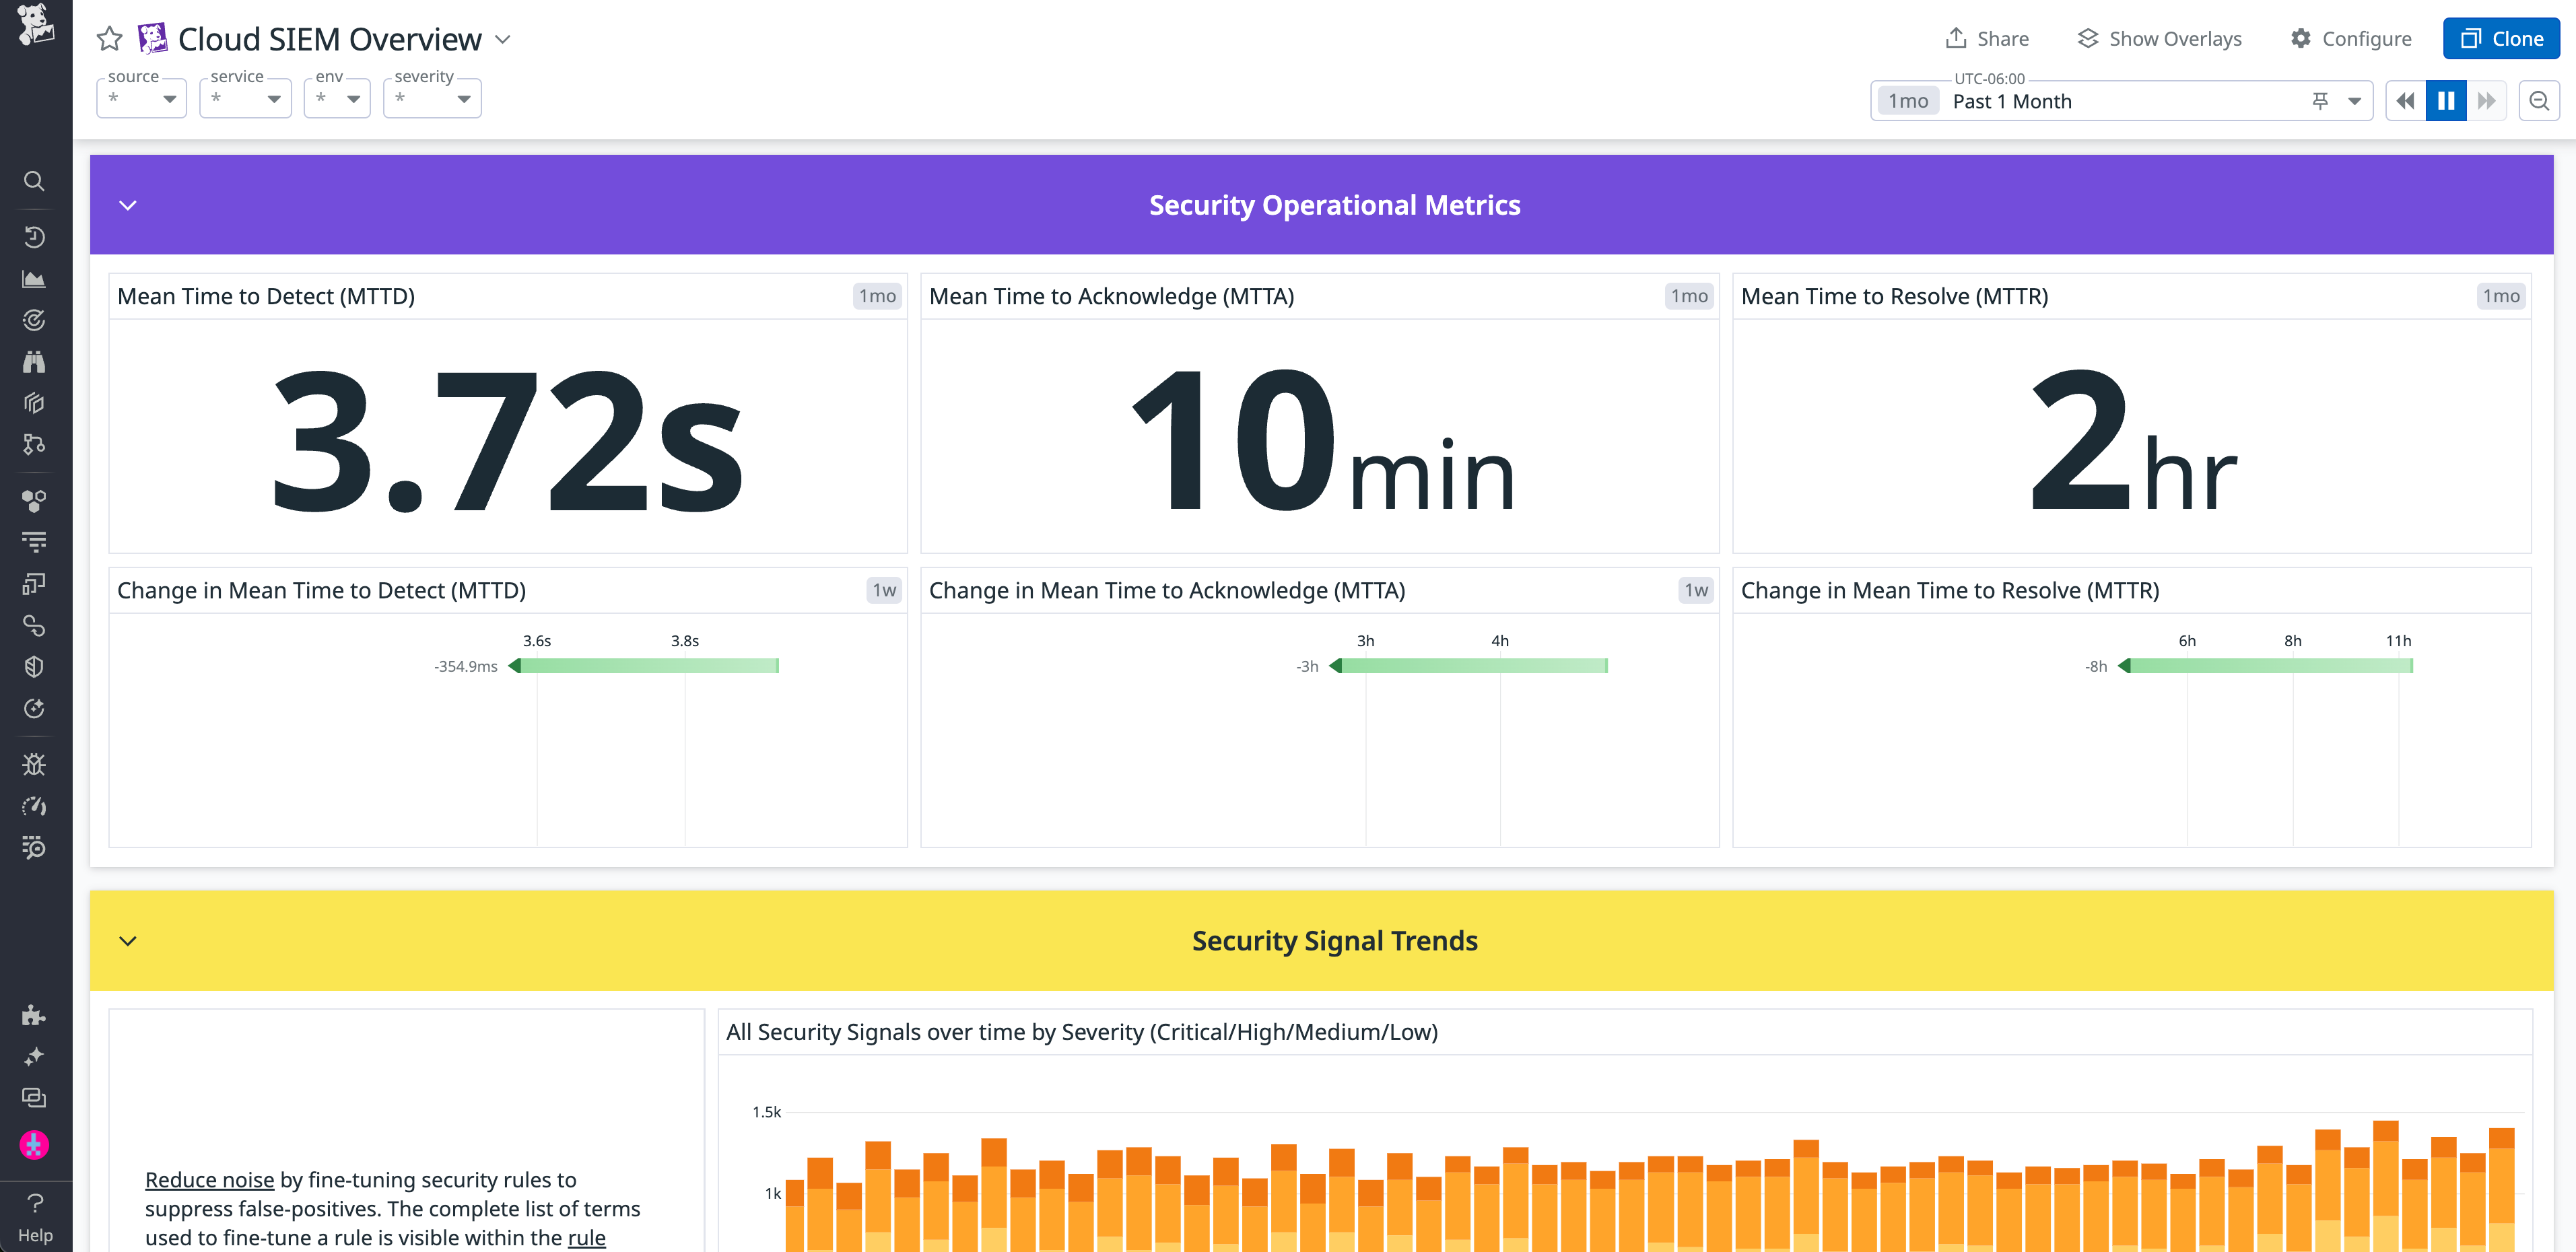Viewport: 2576px width, 1252px height.
Task: Open the recent history clock icon
Action: click(x=34, y=237)
